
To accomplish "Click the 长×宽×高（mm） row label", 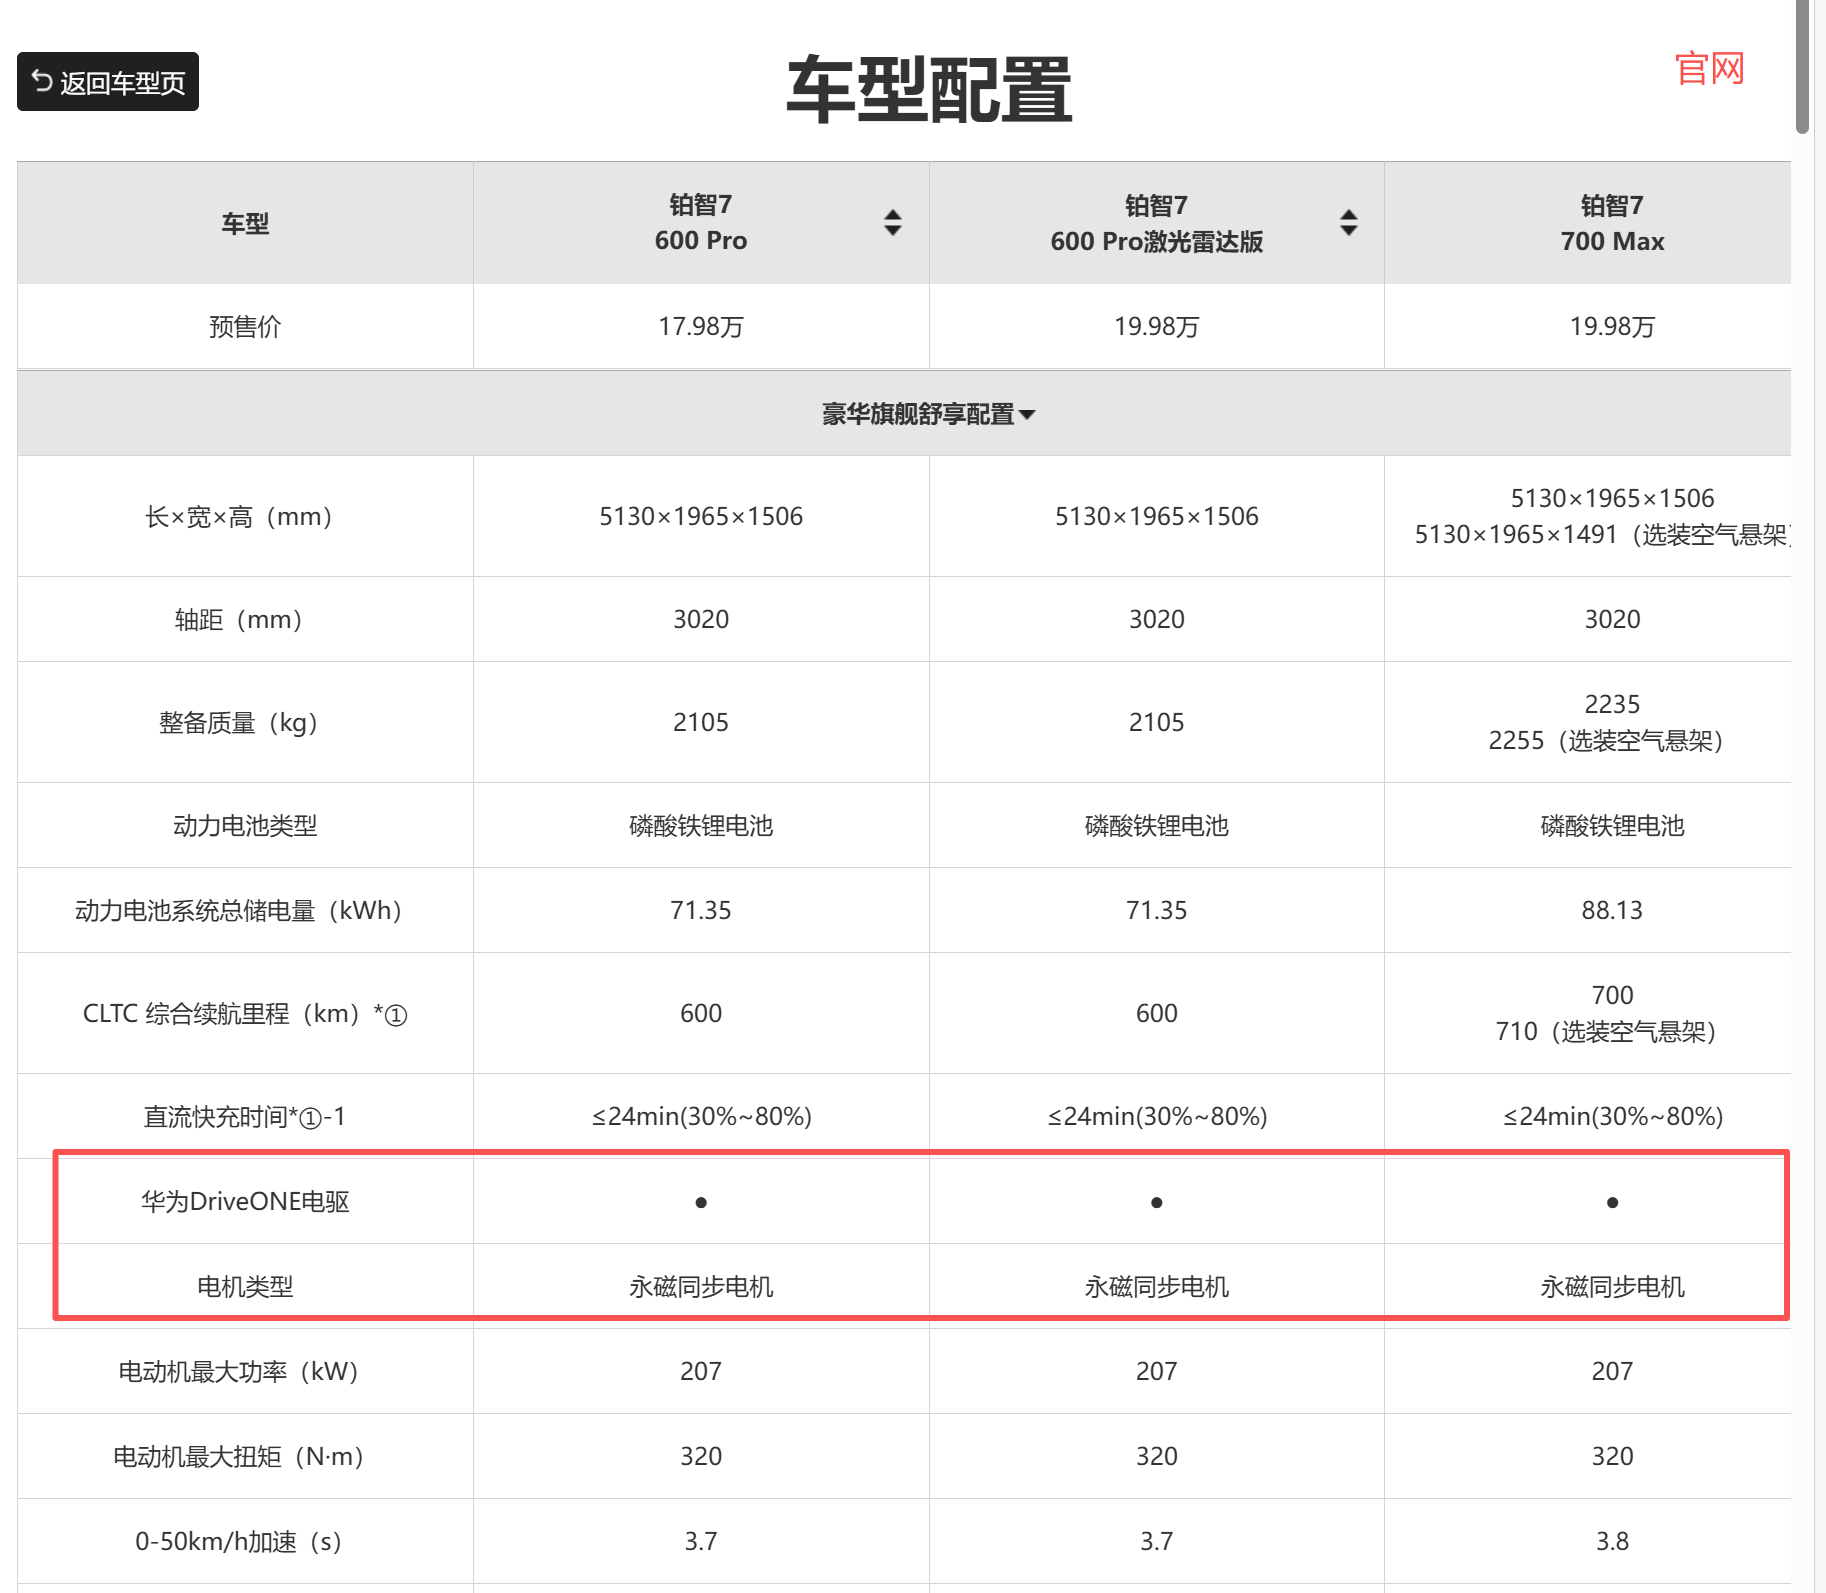I will 239,517.
